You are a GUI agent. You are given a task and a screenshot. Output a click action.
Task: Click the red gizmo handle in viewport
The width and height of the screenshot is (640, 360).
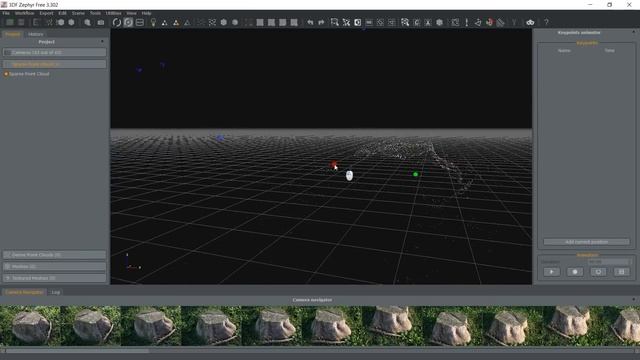pos(334,164)
